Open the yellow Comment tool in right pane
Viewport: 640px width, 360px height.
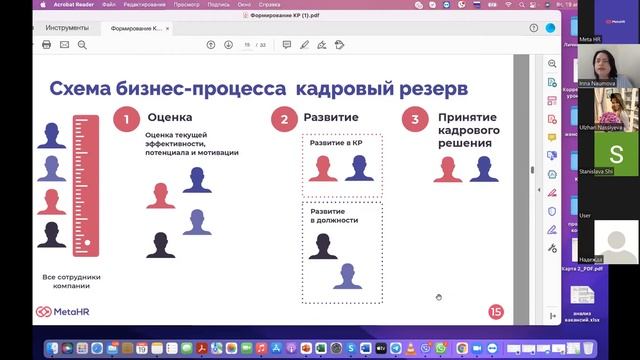click(552, 138)
